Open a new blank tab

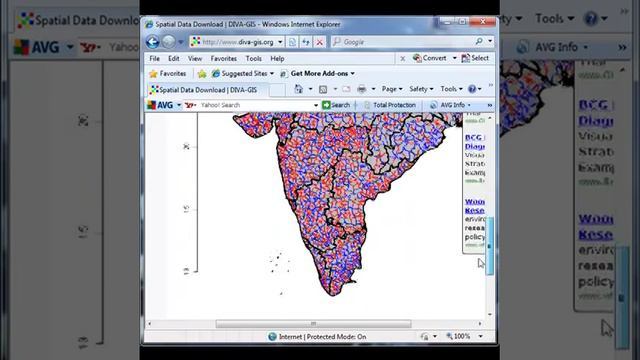click(277, 90)
